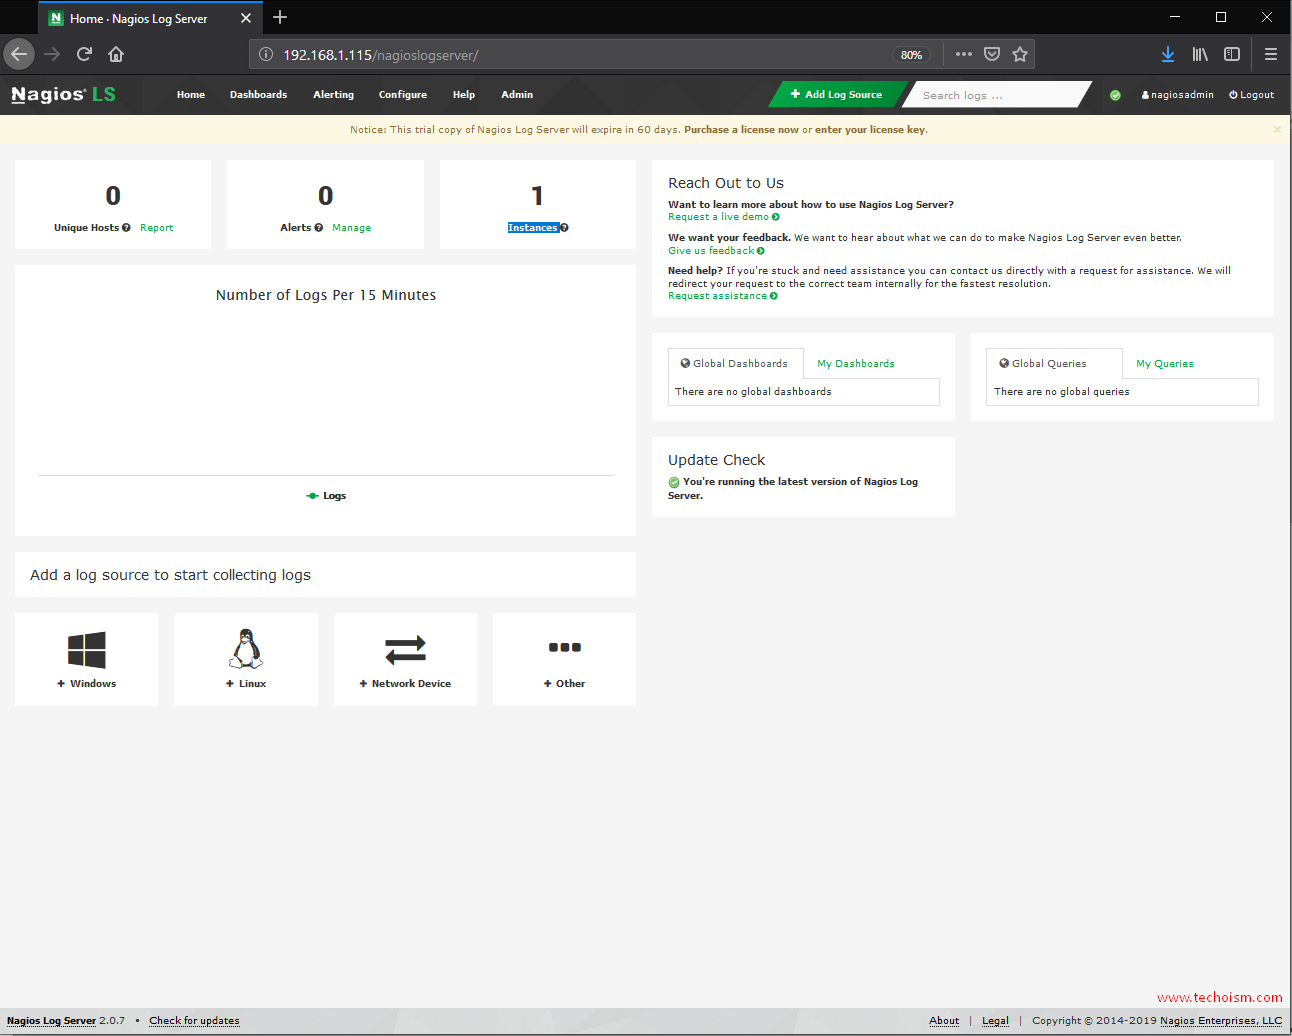Click the Nagios LS logo
Screen dimensions: 1292x1036
tap(63, 95)
